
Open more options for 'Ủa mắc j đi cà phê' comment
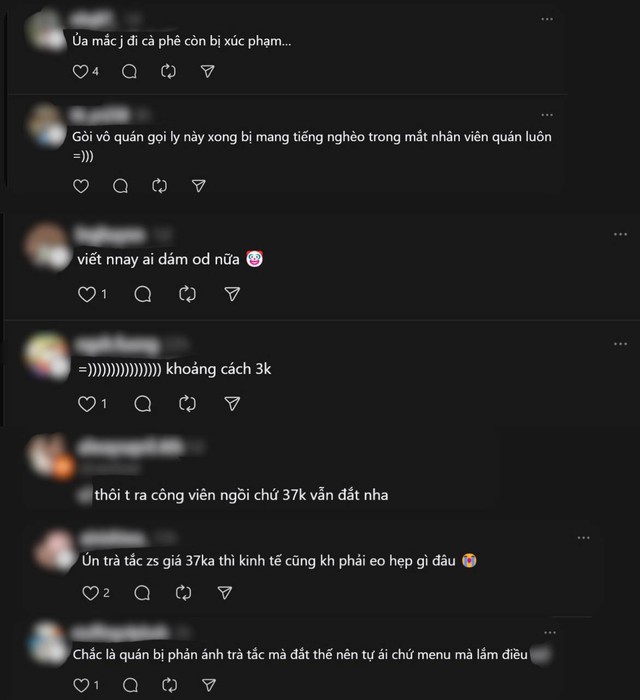[547, 19]
